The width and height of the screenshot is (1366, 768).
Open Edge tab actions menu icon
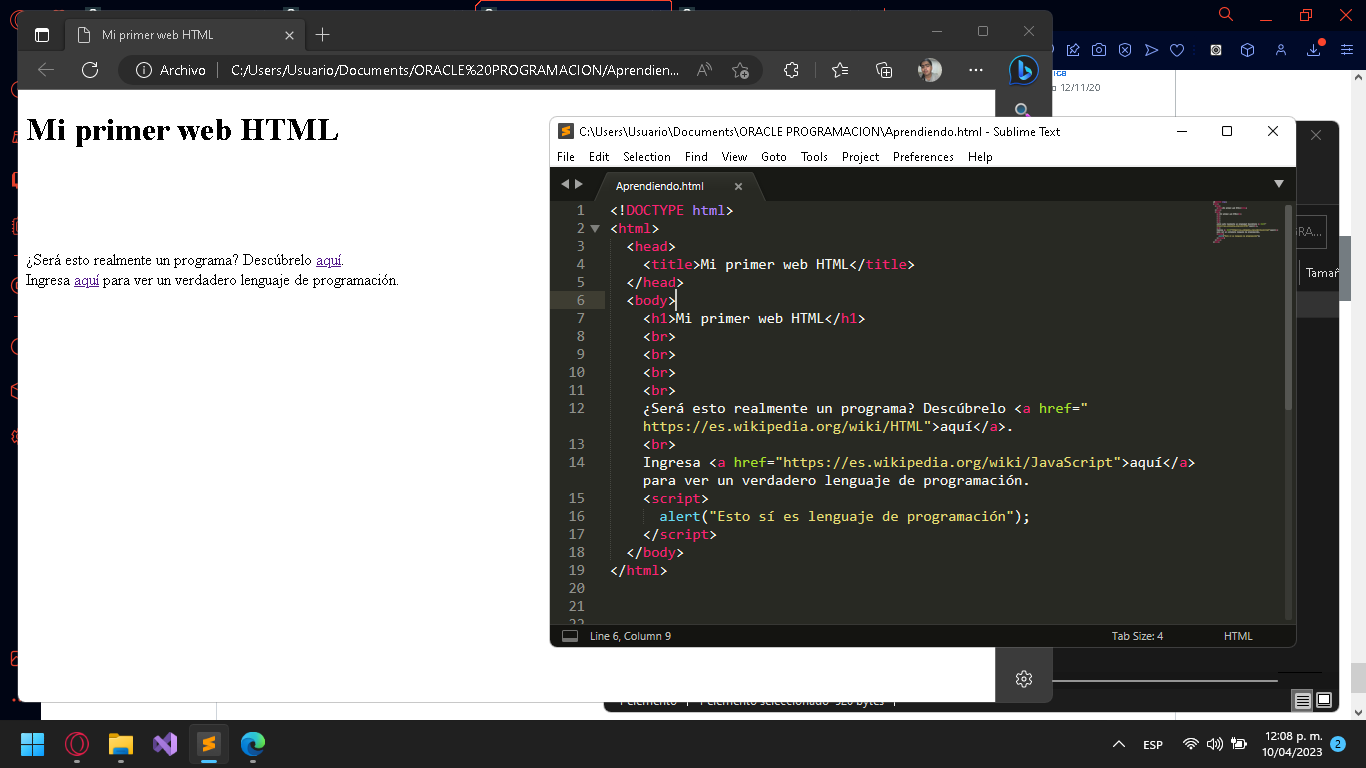(x=41, y=35)
